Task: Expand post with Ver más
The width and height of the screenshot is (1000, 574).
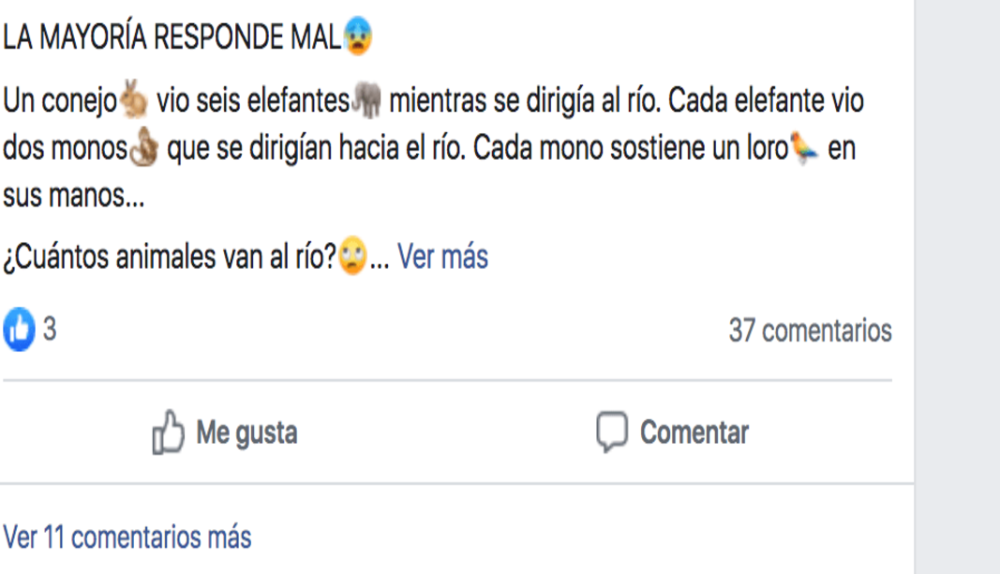Action: 443,258
